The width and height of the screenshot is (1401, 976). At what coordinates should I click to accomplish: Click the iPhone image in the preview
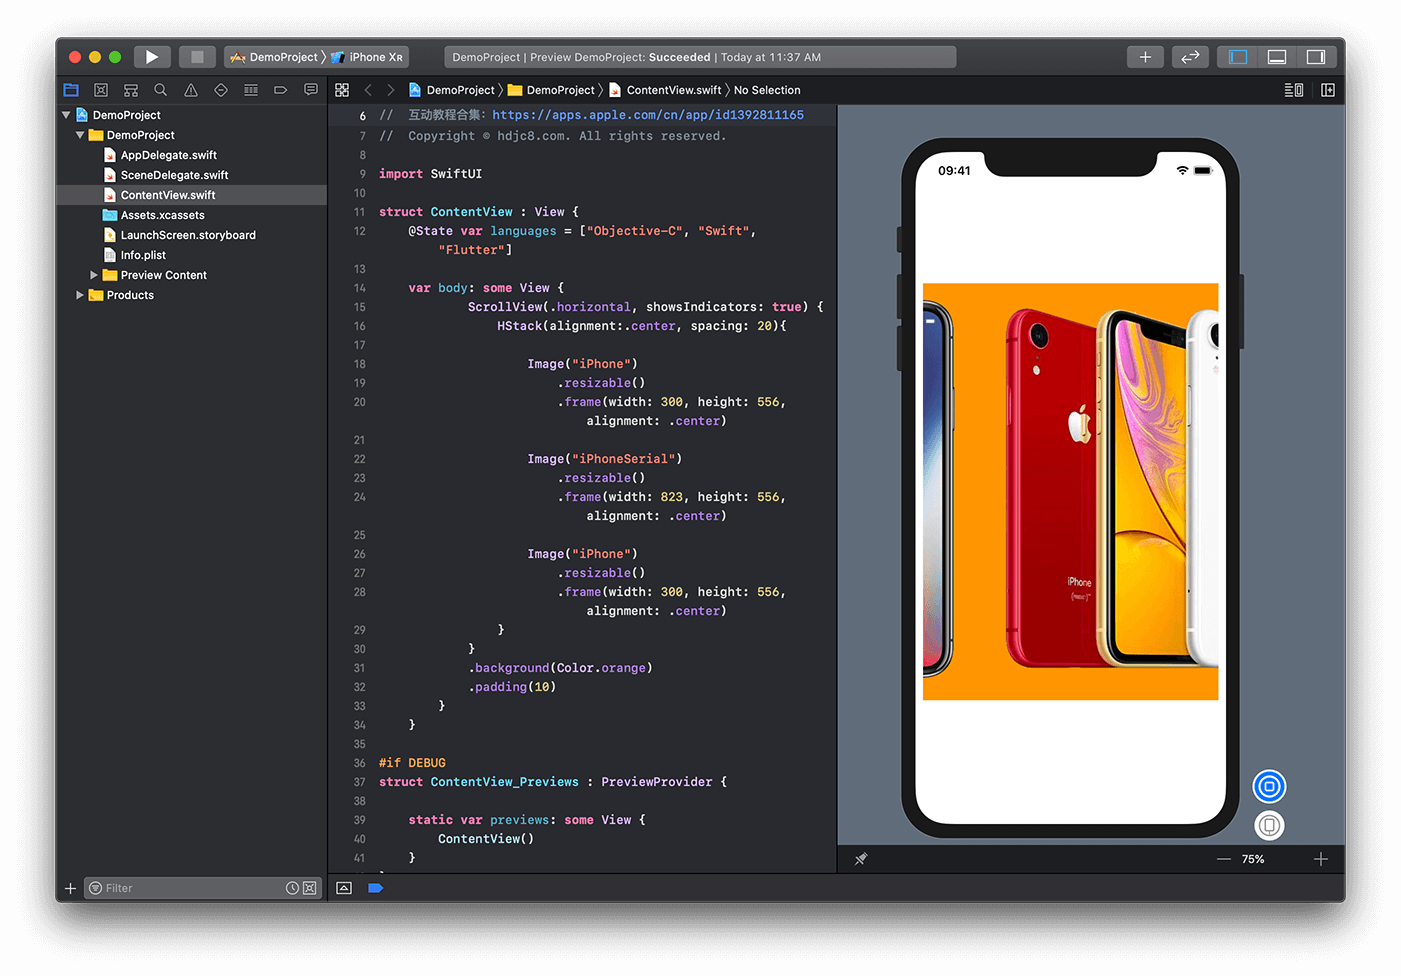click(1070, 491)
